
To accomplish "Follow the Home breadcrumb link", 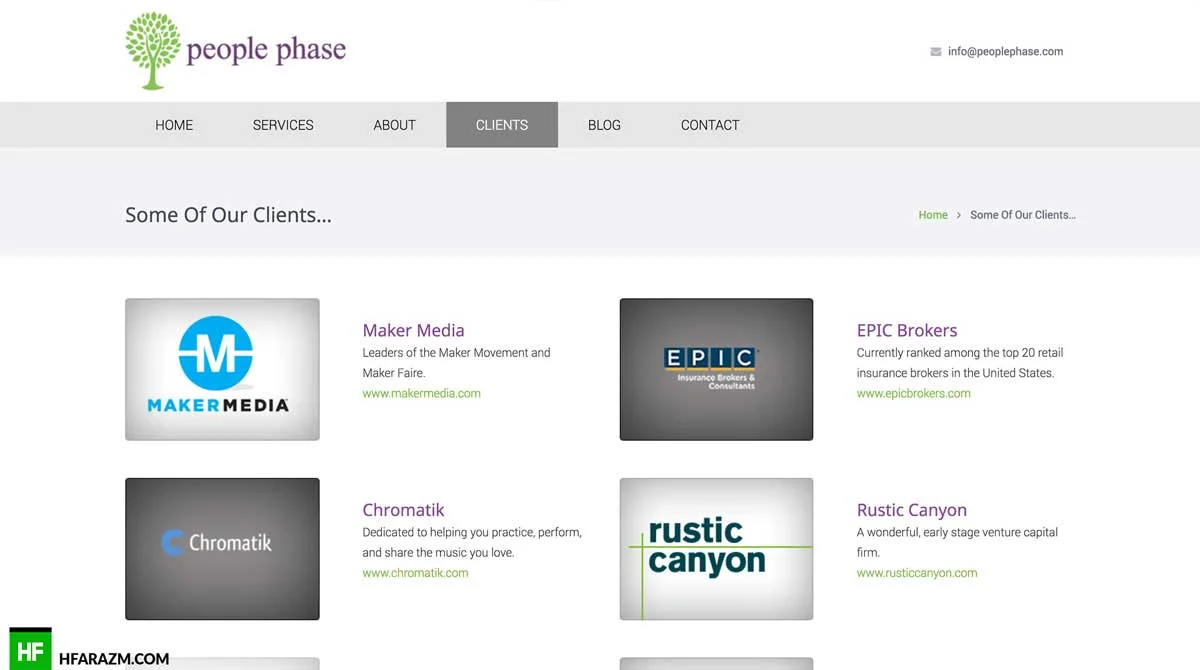I will tap(933, 215).
